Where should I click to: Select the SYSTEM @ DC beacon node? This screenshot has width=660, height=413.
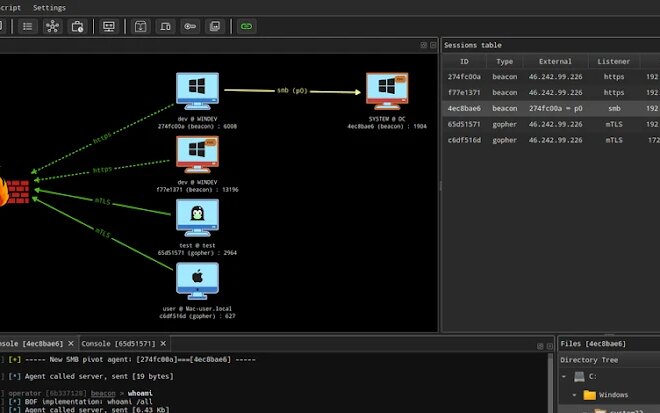point(387,91)
